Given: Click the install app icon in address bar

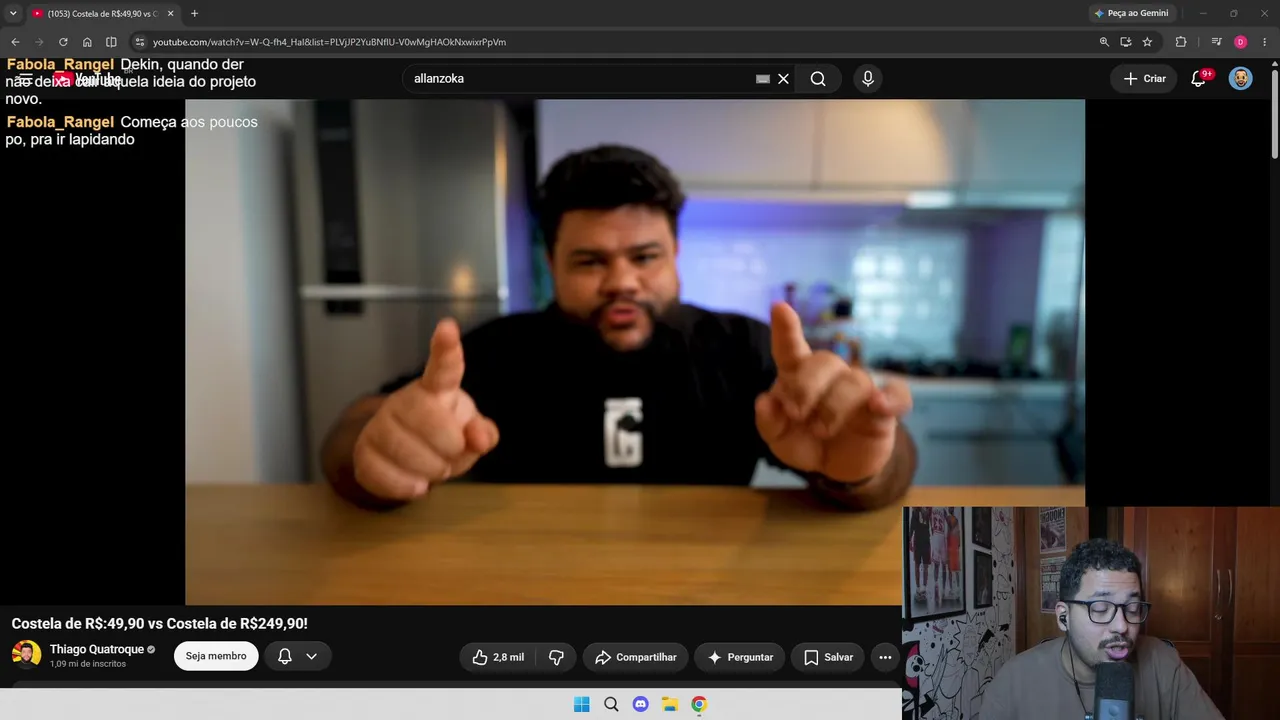Looking at the screenshot, I should click(x=1126, y=42).
